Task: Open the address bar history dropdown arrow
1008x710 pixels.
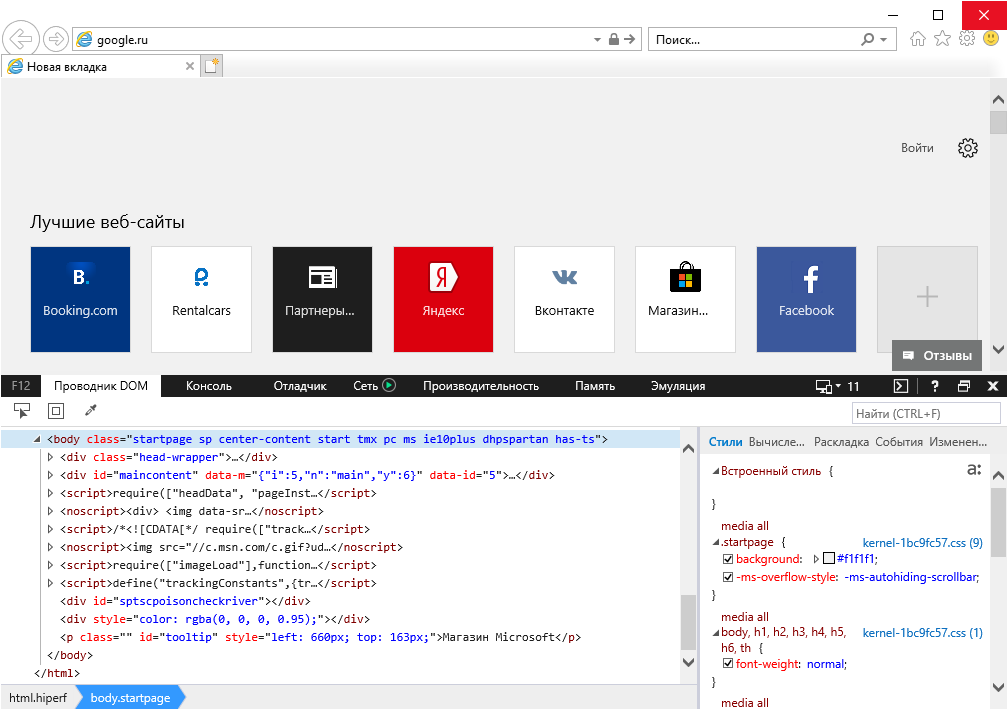Action: pos(597,39)
